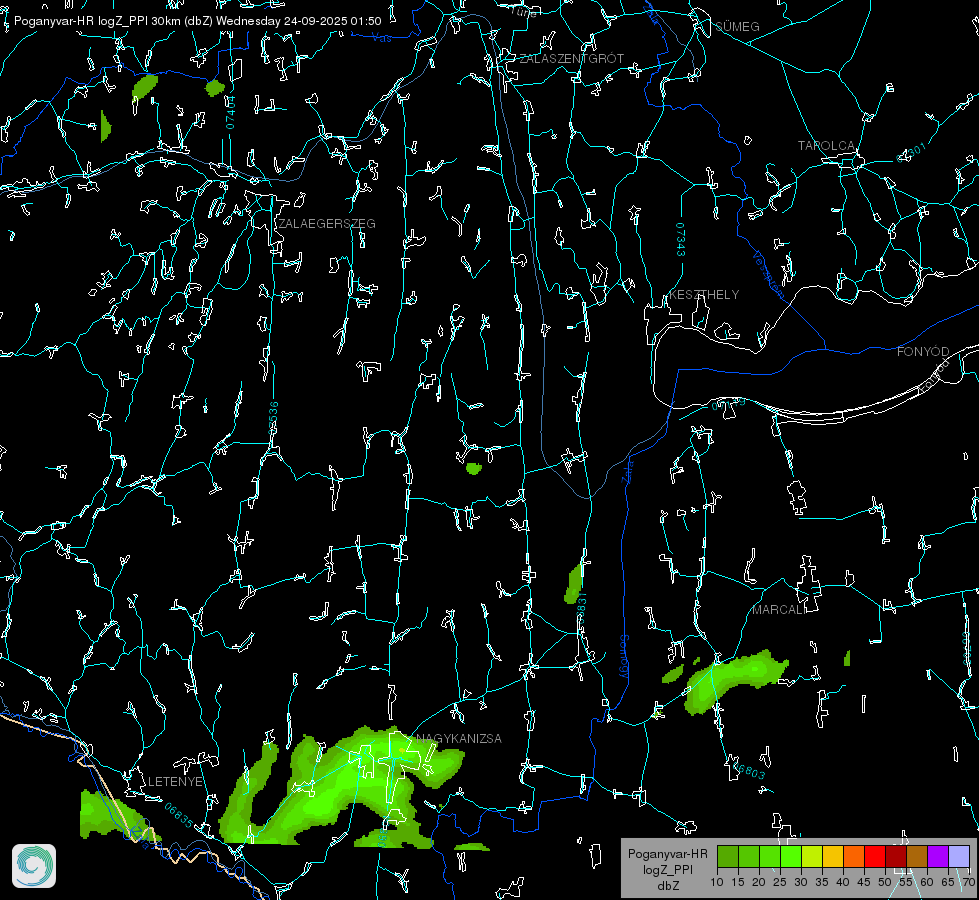Click the KESZTHELY city label
979x900 pixels.
tap(704, 294)
